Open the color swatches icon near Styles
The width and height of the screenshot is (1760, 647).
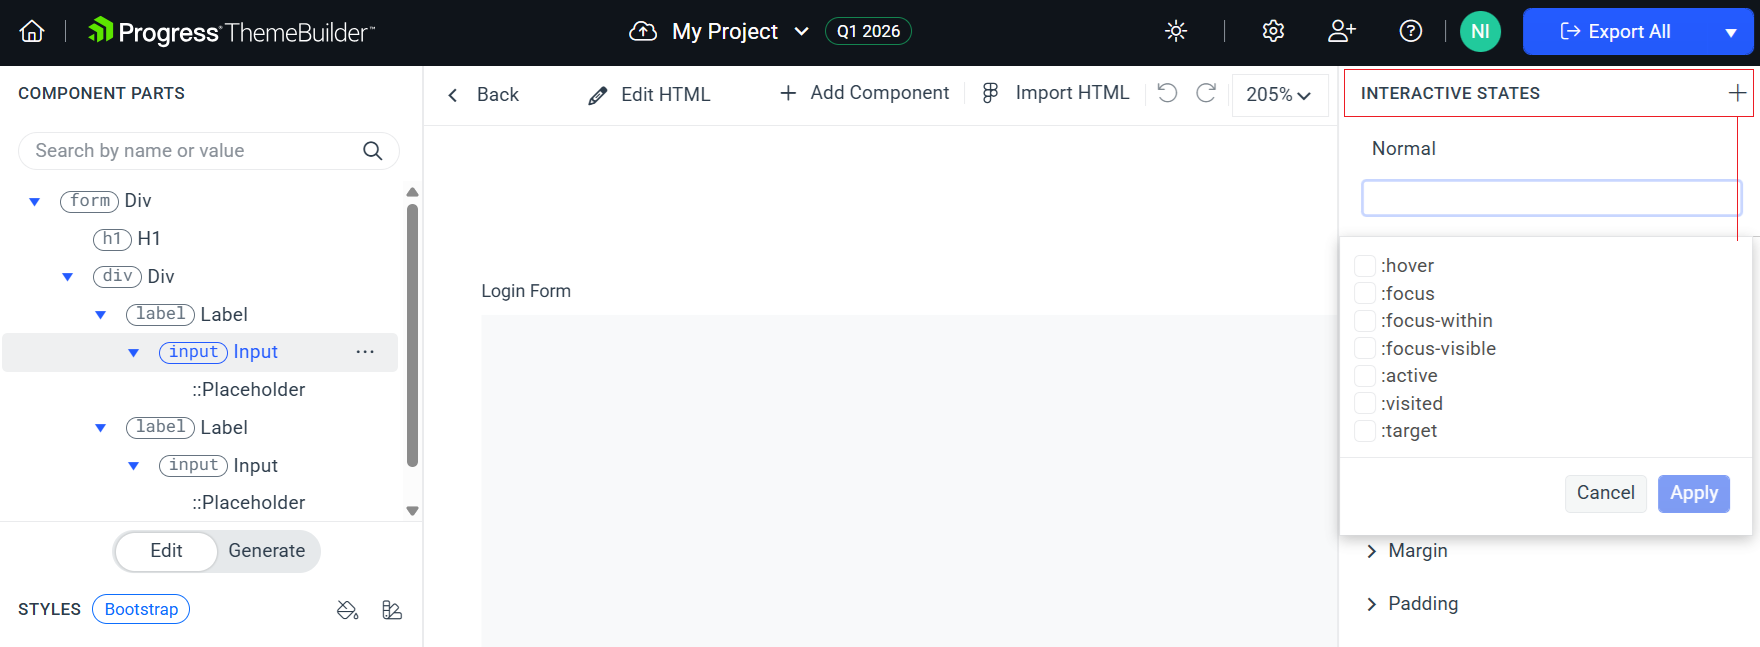coord(391,609)
